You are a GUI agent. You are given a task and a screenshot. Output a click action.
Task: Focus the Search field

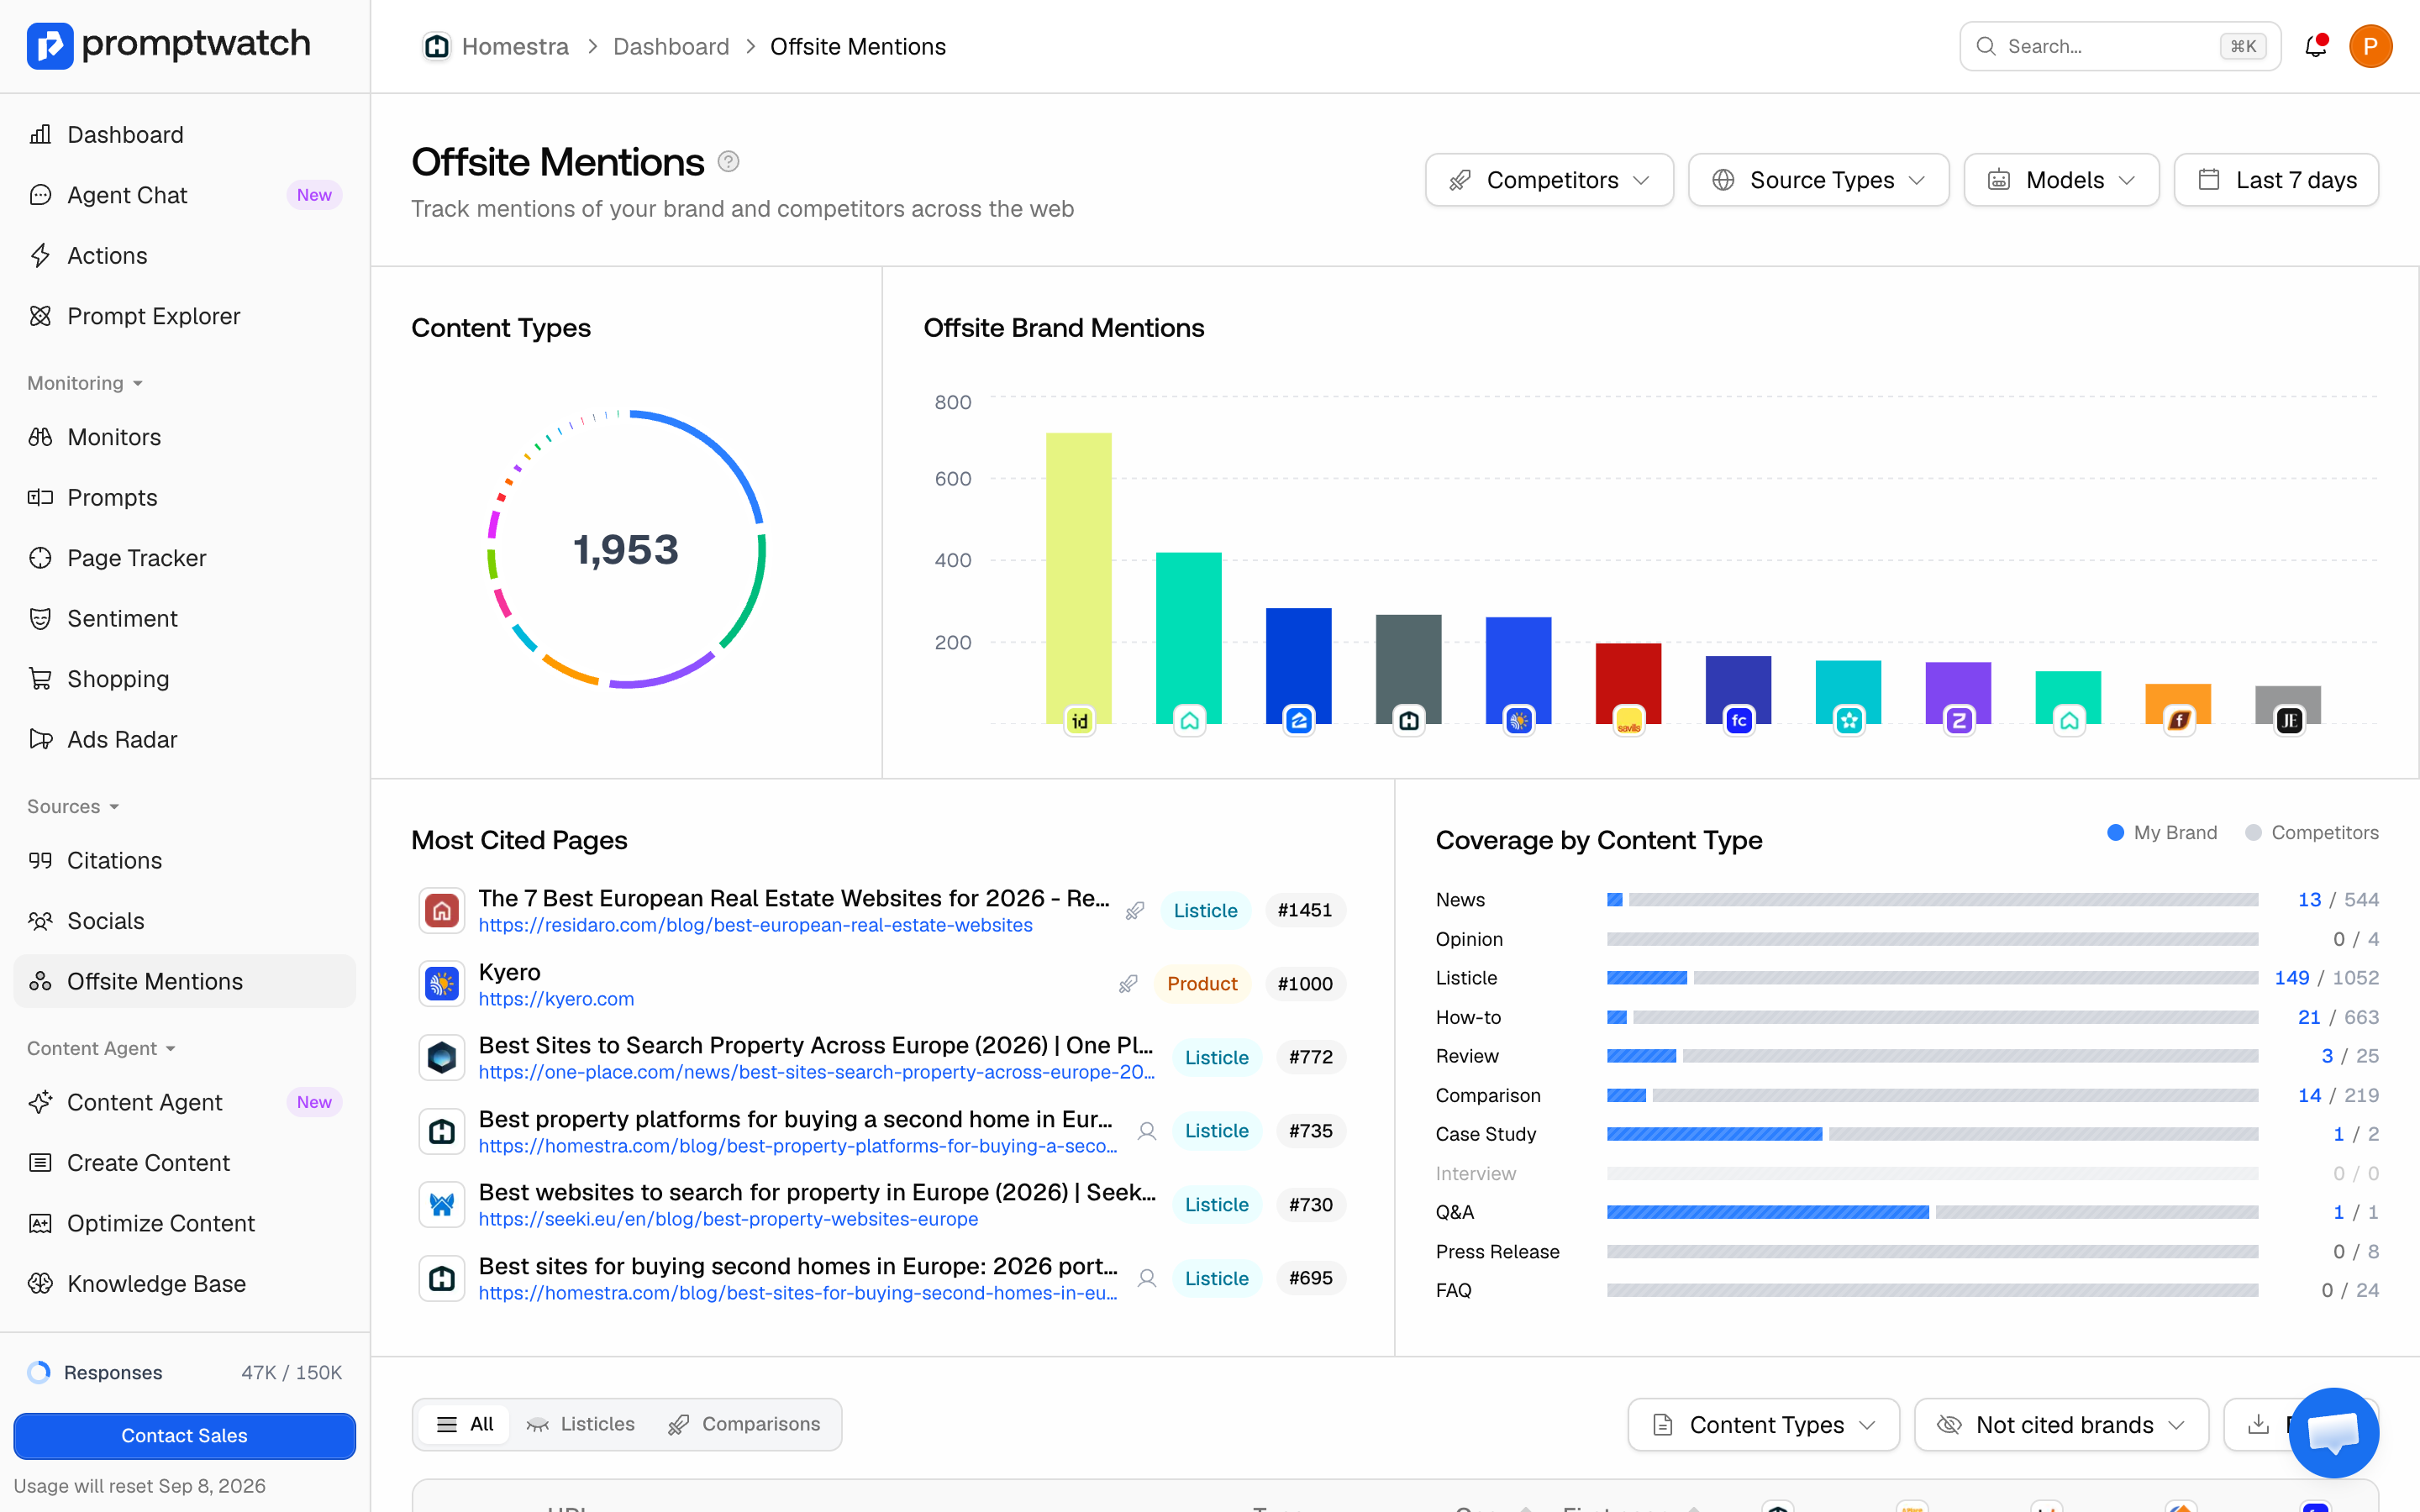pyautogui.click(x=2120, y=46)
